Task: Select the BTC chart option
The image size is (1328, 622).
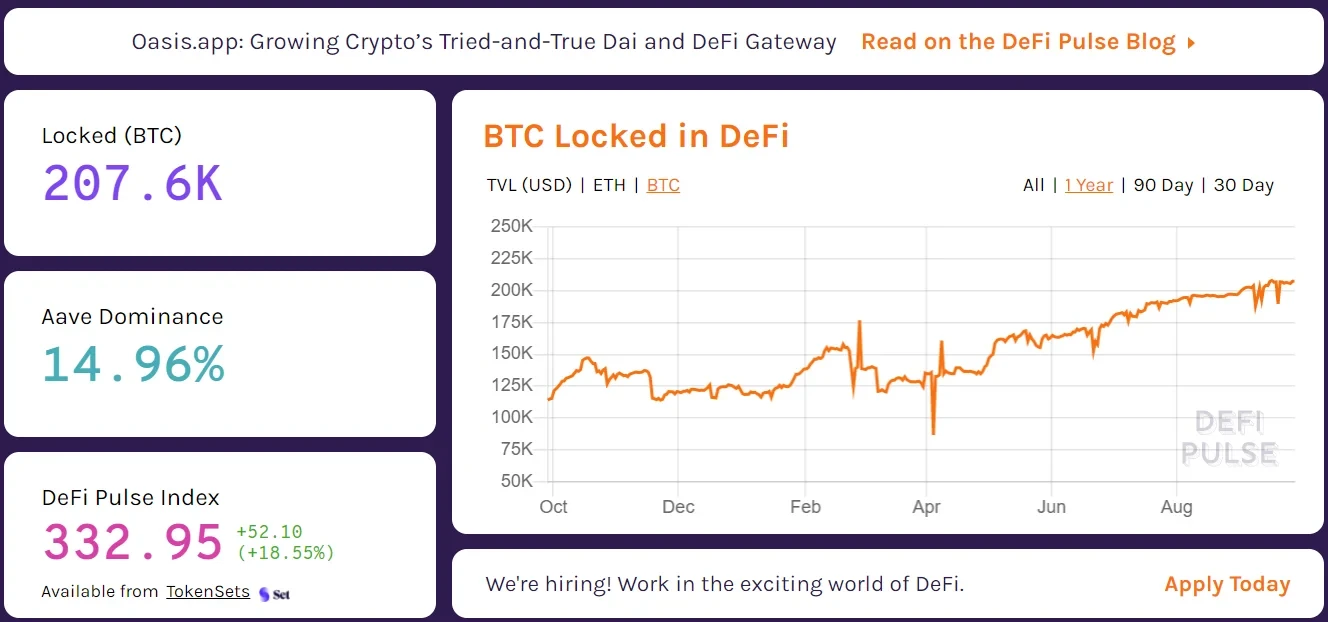Action: [x=663, y=185]
